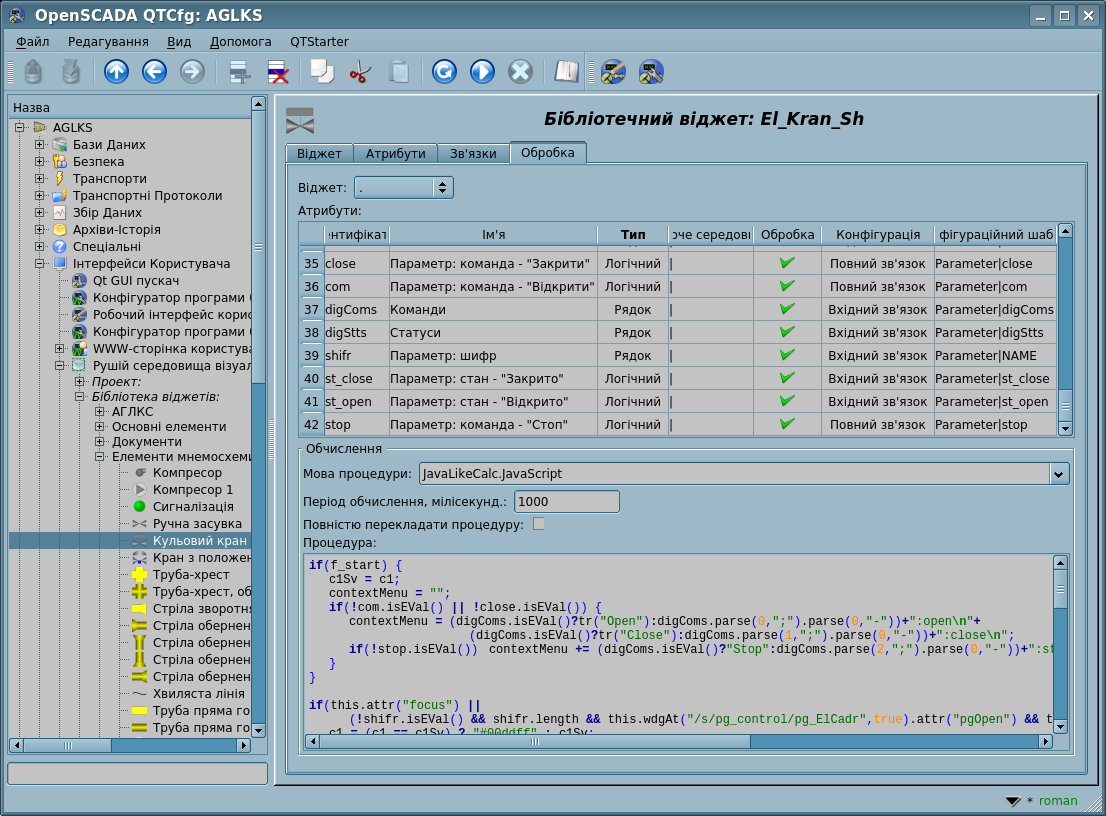1106x816 pixels.
Task: Collapse the Елементи мнемосхеми node
Action: click(99, 456)
